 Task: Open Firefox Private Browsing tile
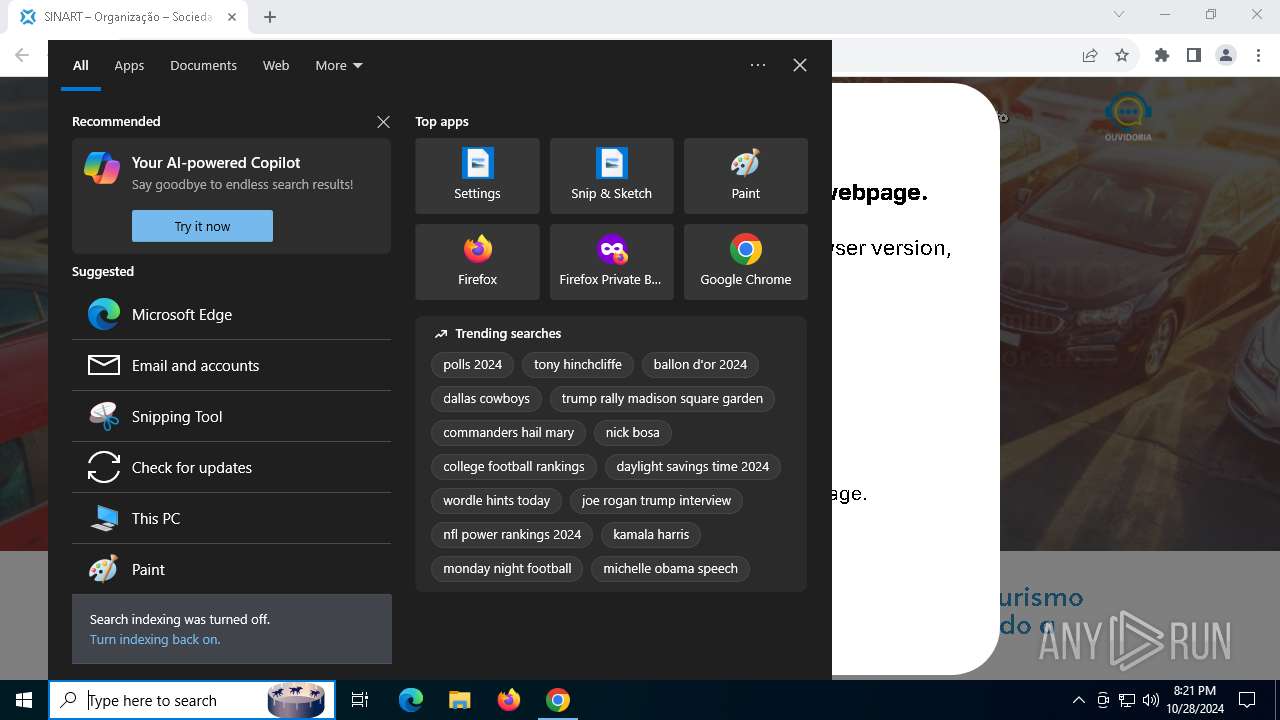[x=611, y=262]
